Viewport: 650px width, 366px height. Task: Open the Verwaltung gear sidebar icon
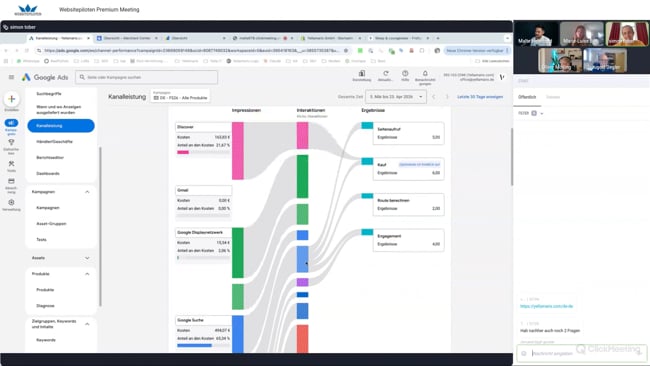click(11, 202)
